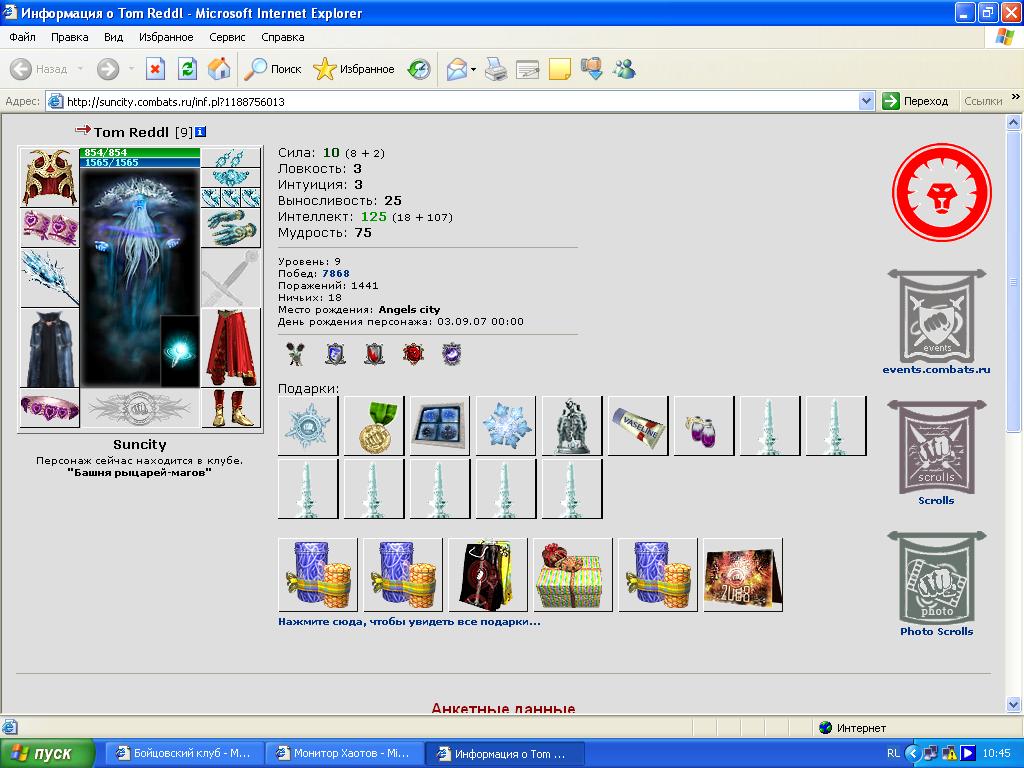Click the red helmet equipment slot
Viewport: 1024px width, 768px height.
tap(49, 178)
